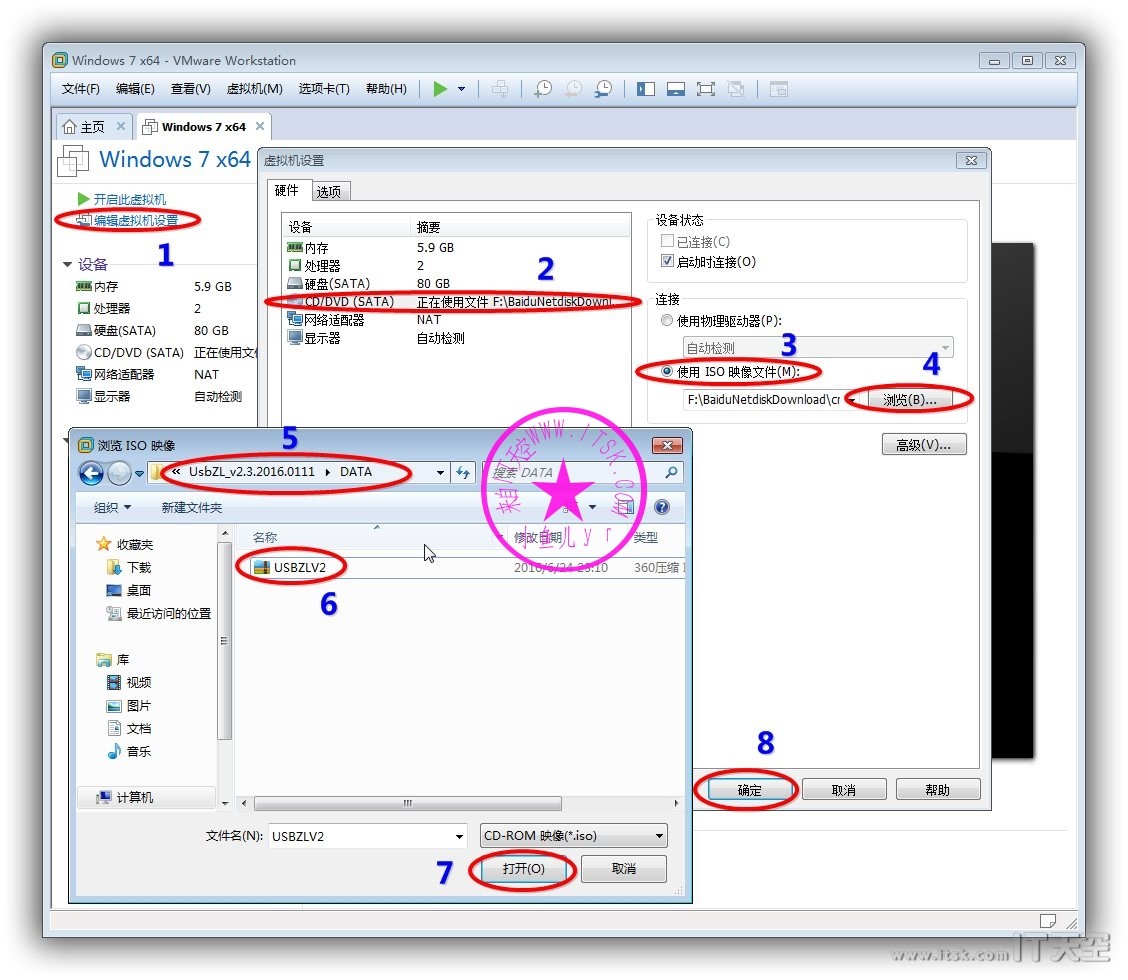The height and width of the screenshot is (980, 1128).
Task: Open the CD-ROM 映像 file type dropdown
Action: point(659,836)
